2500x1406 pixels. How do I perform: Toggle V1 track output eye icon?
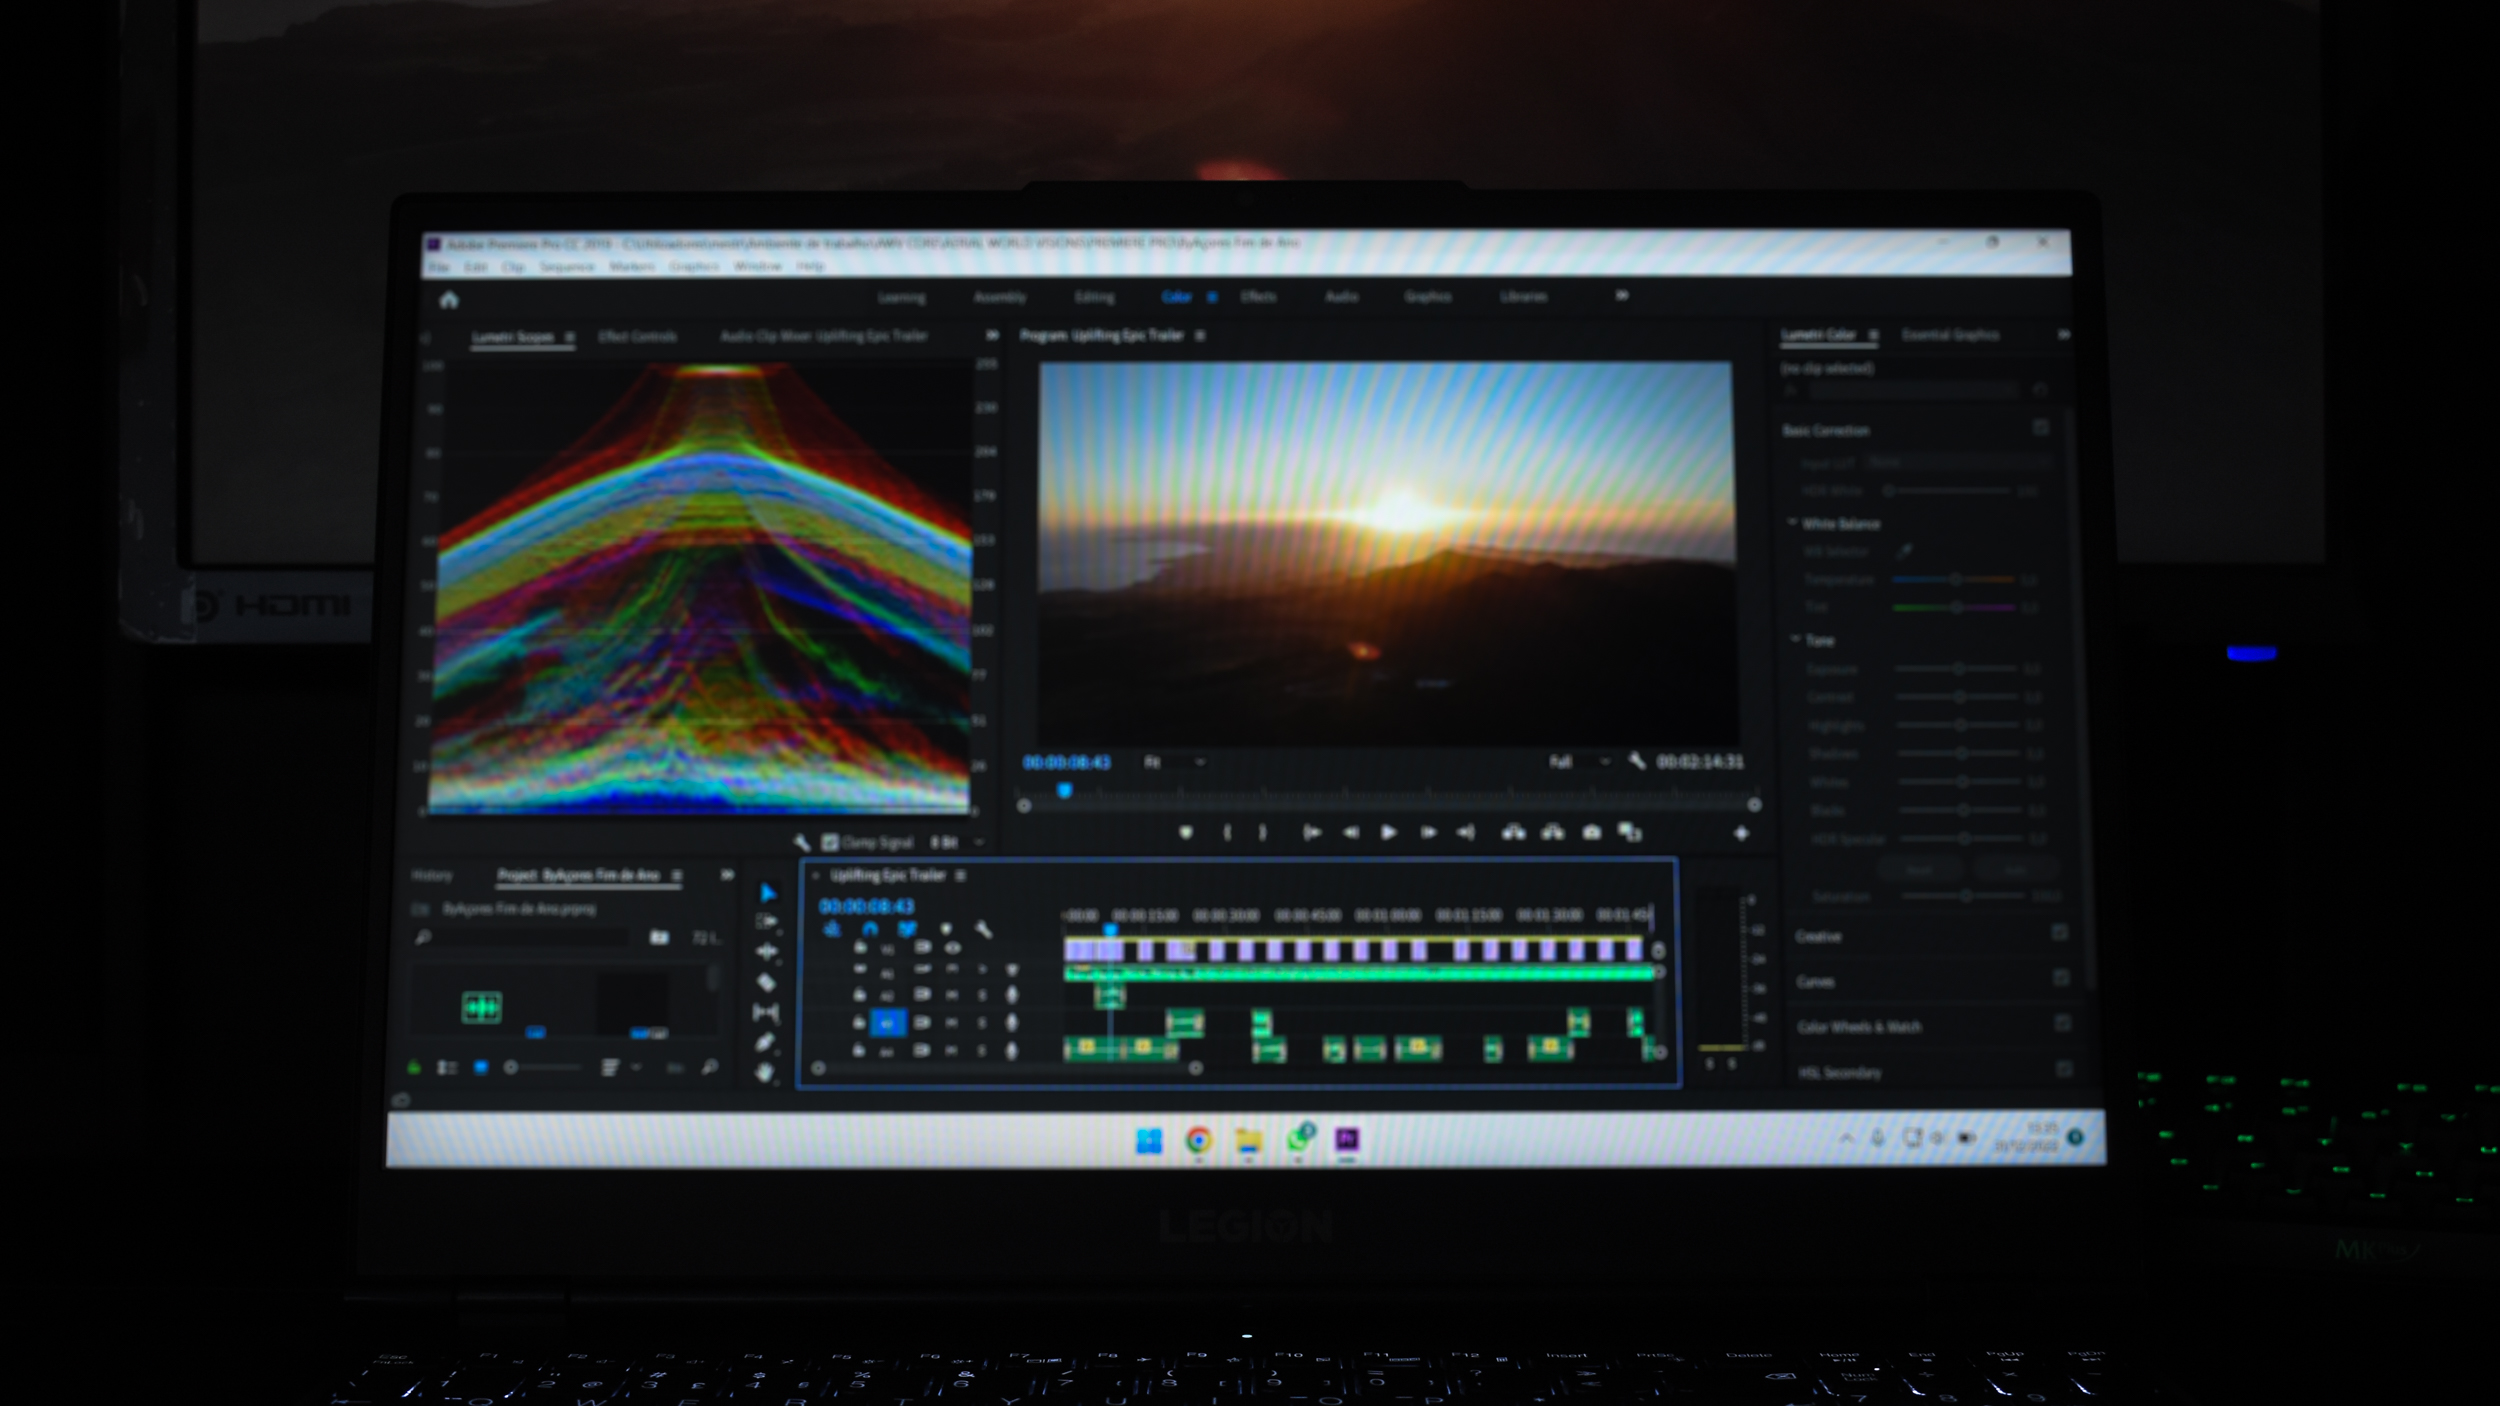952,947
